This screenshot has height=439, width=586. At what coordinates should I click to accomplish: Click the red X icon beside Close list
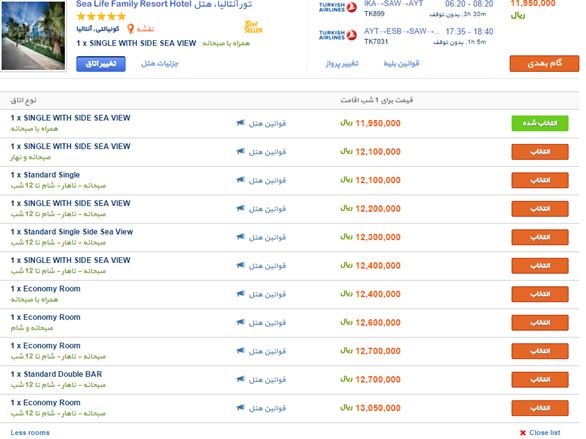[x=523, y=433]
